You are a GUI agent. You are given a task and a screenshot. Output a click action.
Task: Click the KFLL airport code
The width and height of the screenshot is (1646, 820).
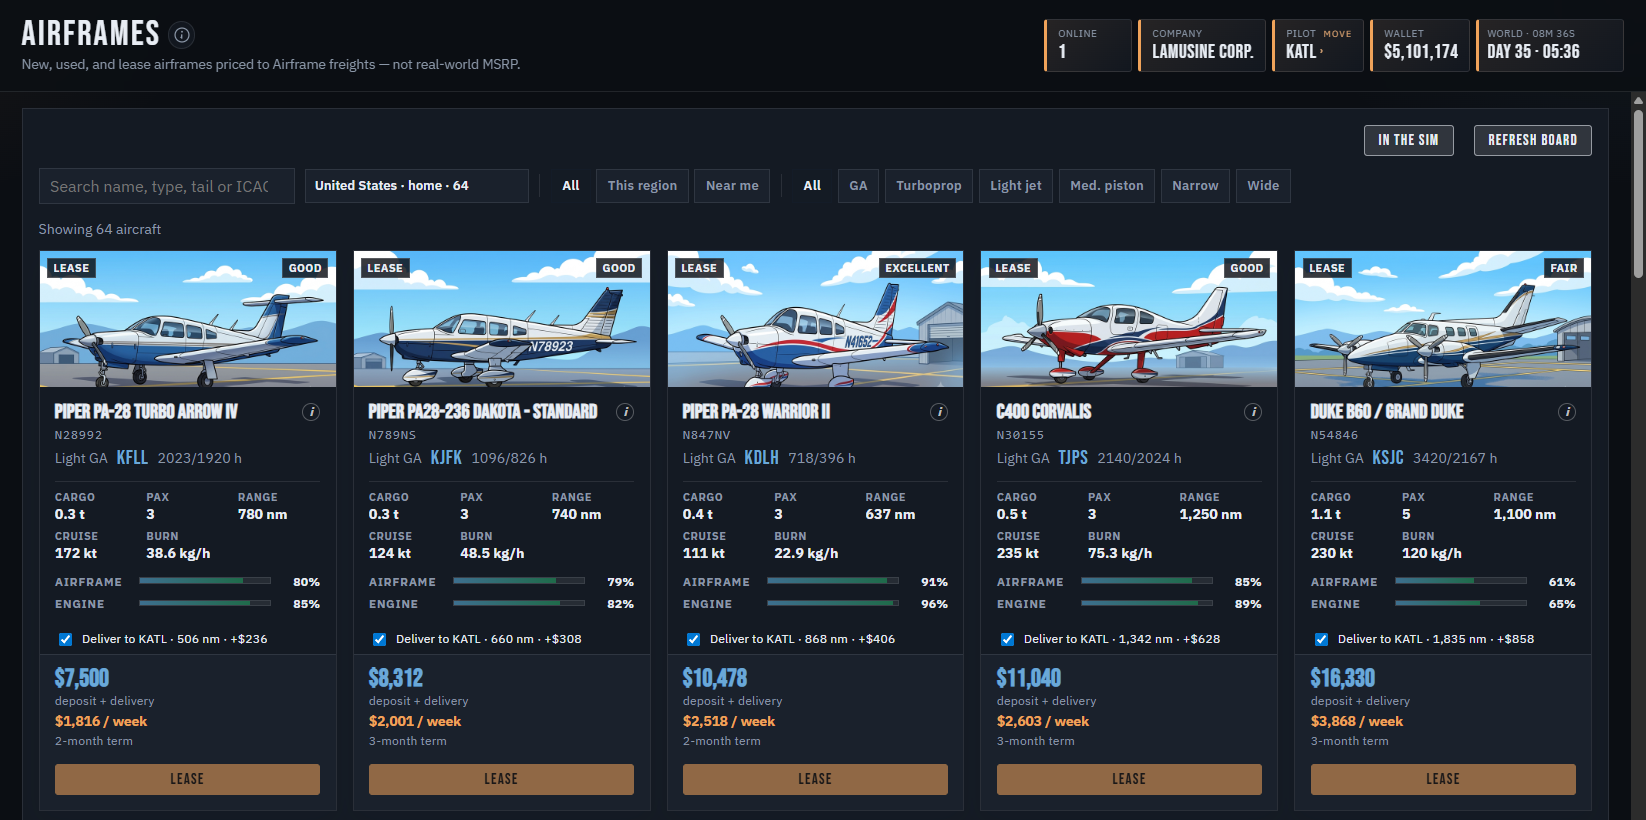132,458
